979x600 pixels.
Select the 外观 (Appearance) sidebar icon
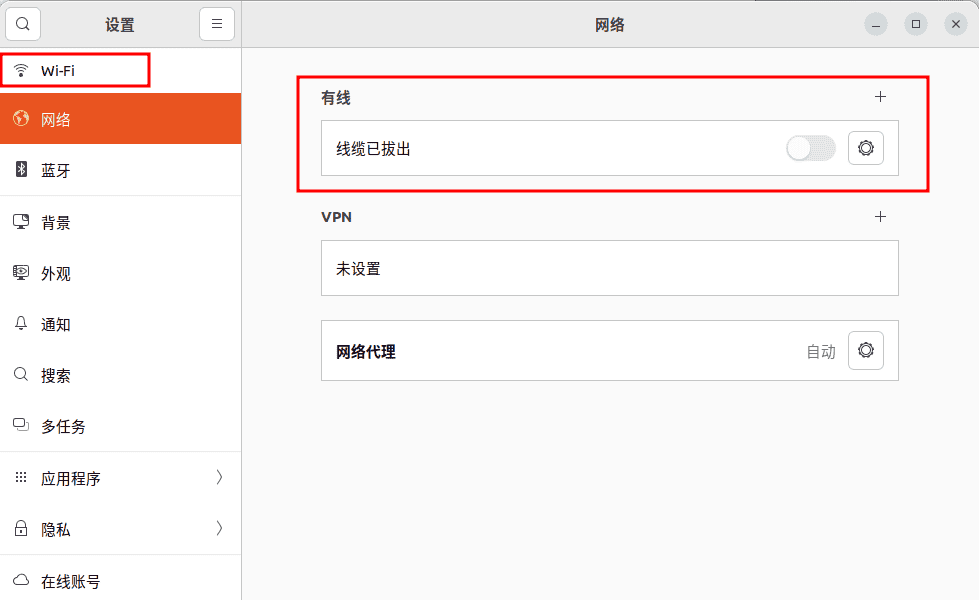point(22,273)
